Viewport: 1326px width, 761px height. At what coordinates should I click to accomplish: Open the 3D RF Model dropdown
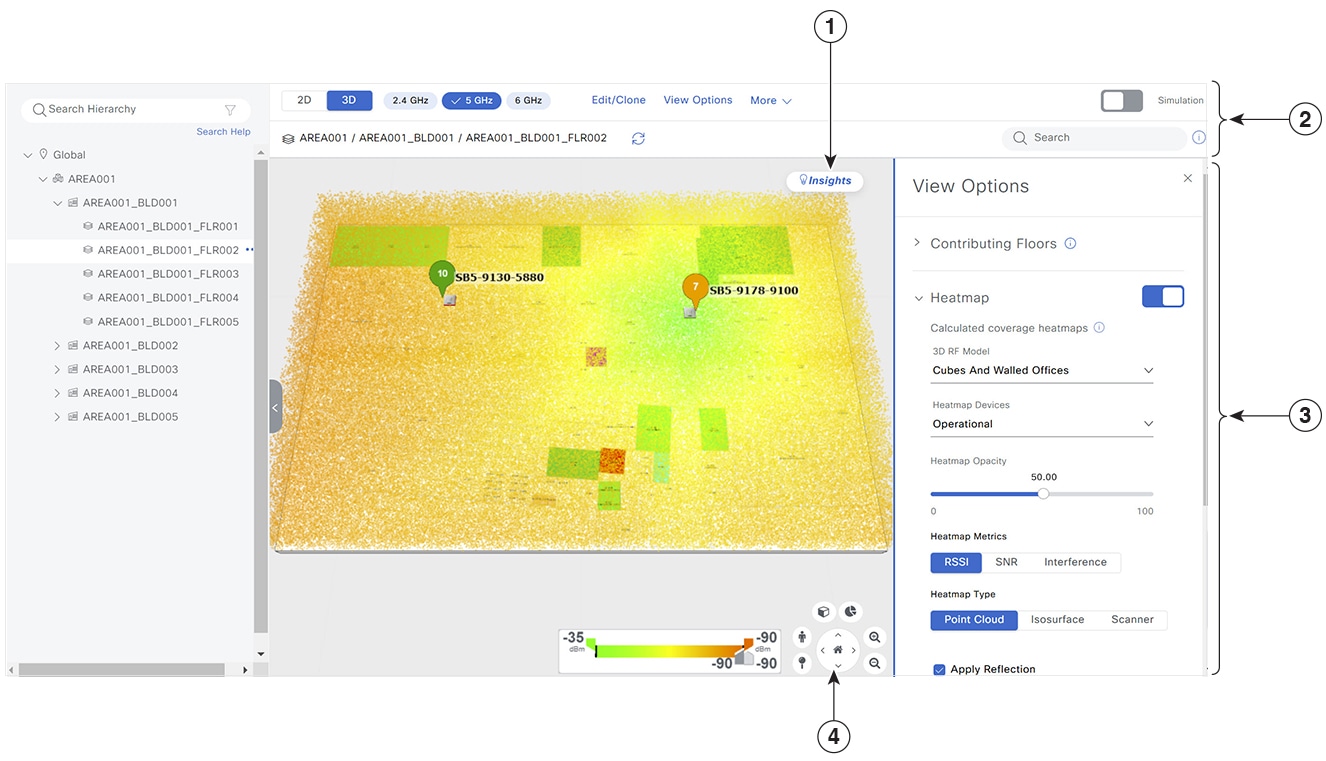1042,370
